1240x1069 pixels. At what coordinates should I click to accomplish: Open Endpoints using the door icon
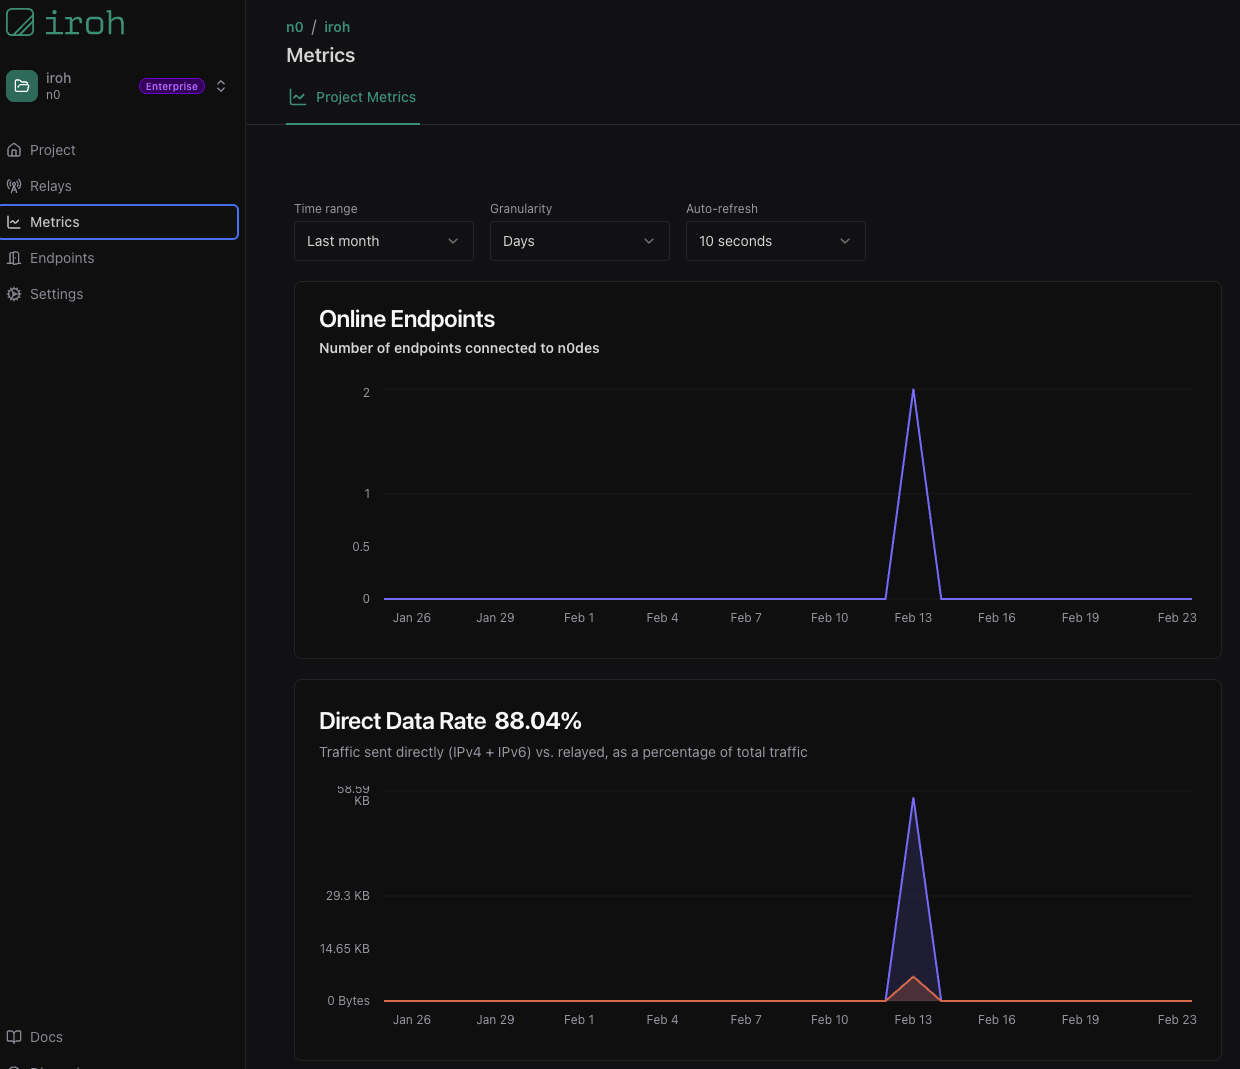pos(14,258)
